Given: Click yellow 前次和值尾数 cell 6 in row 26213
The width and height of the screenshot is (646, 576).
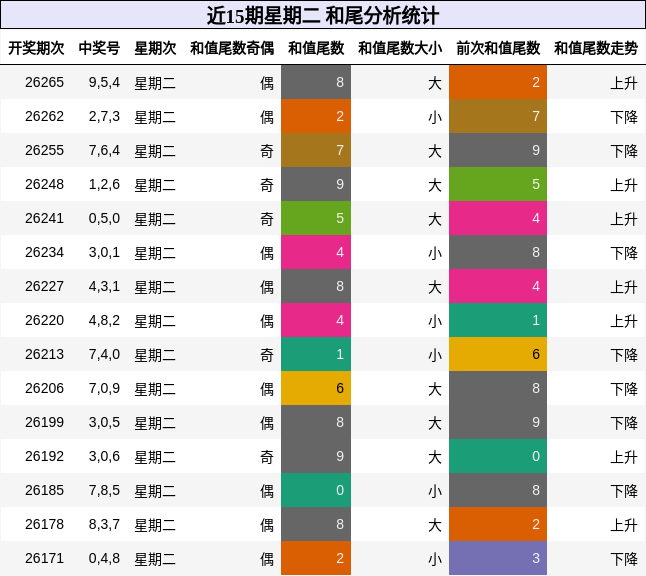Looking at the screenshot, I should point(498,354).
